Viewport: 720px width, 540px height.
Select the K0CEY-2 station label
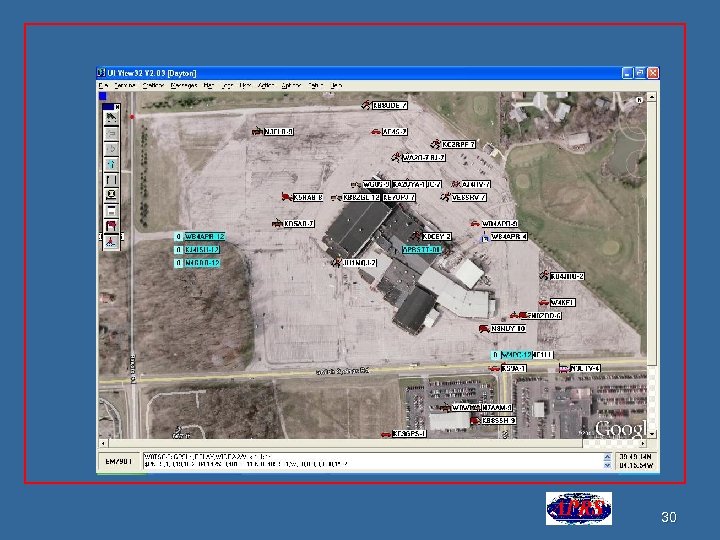[x=436, y=236]
